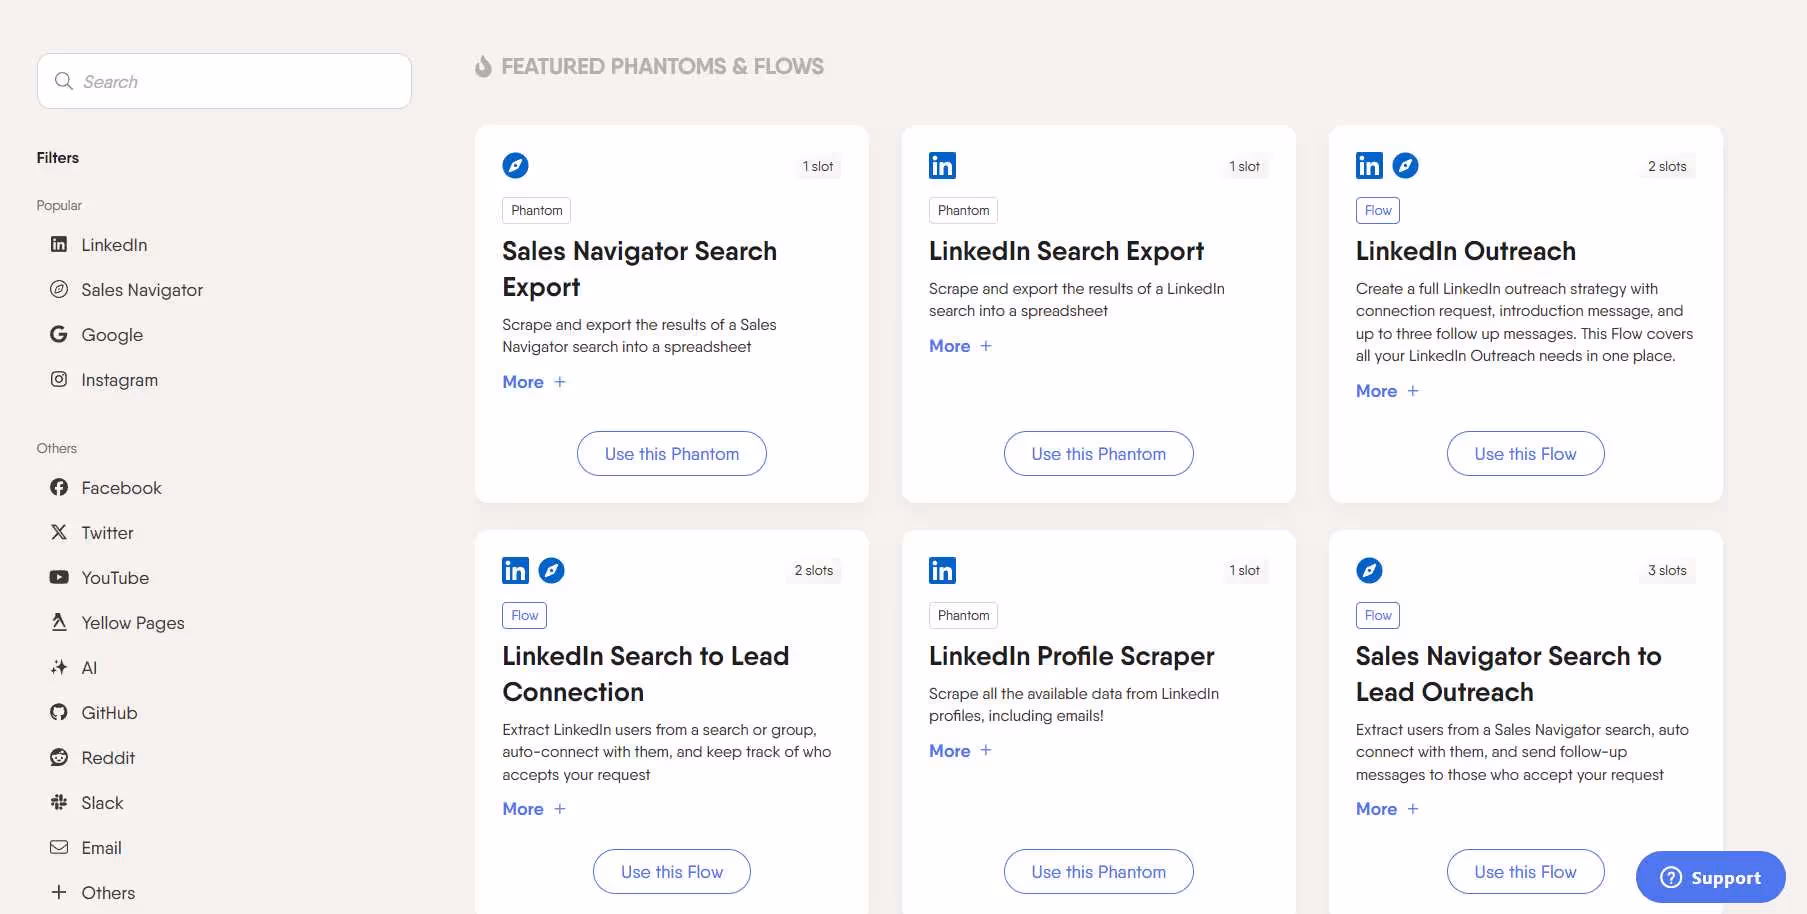This screenshot has height=914, width=1807.
Task: Click the compass icon on LinkedIn Outreach card
Action: point(1405,165)
